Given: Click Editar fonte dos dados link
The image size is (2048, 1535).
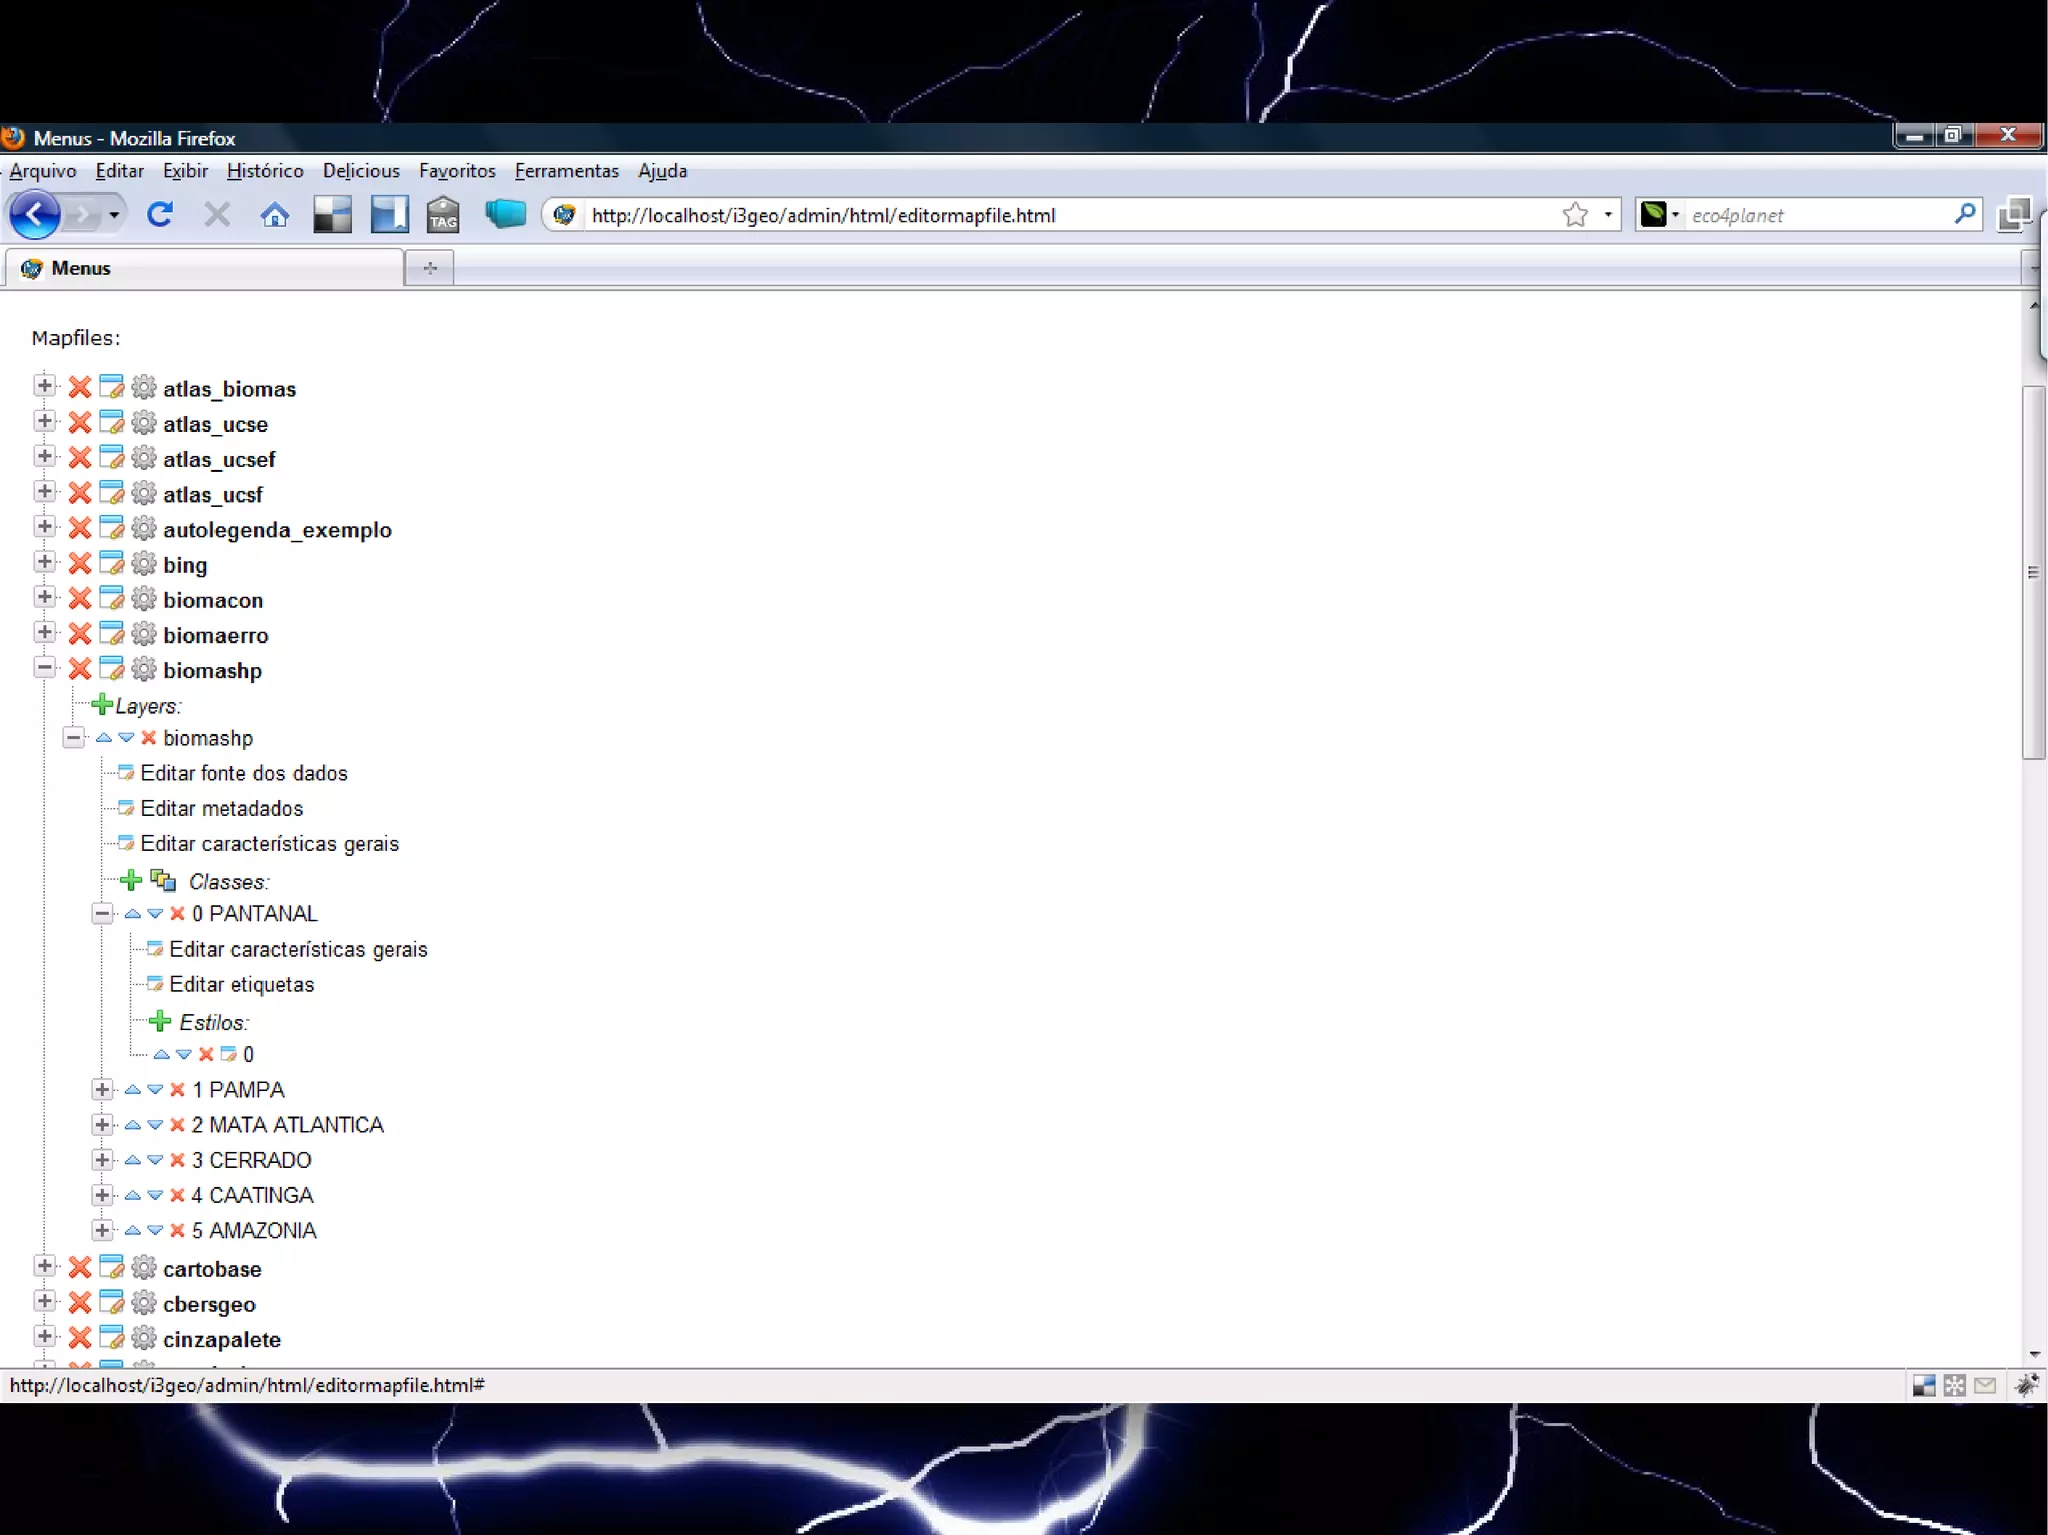Looking at the screenshot, I should (x=243, y=773).
